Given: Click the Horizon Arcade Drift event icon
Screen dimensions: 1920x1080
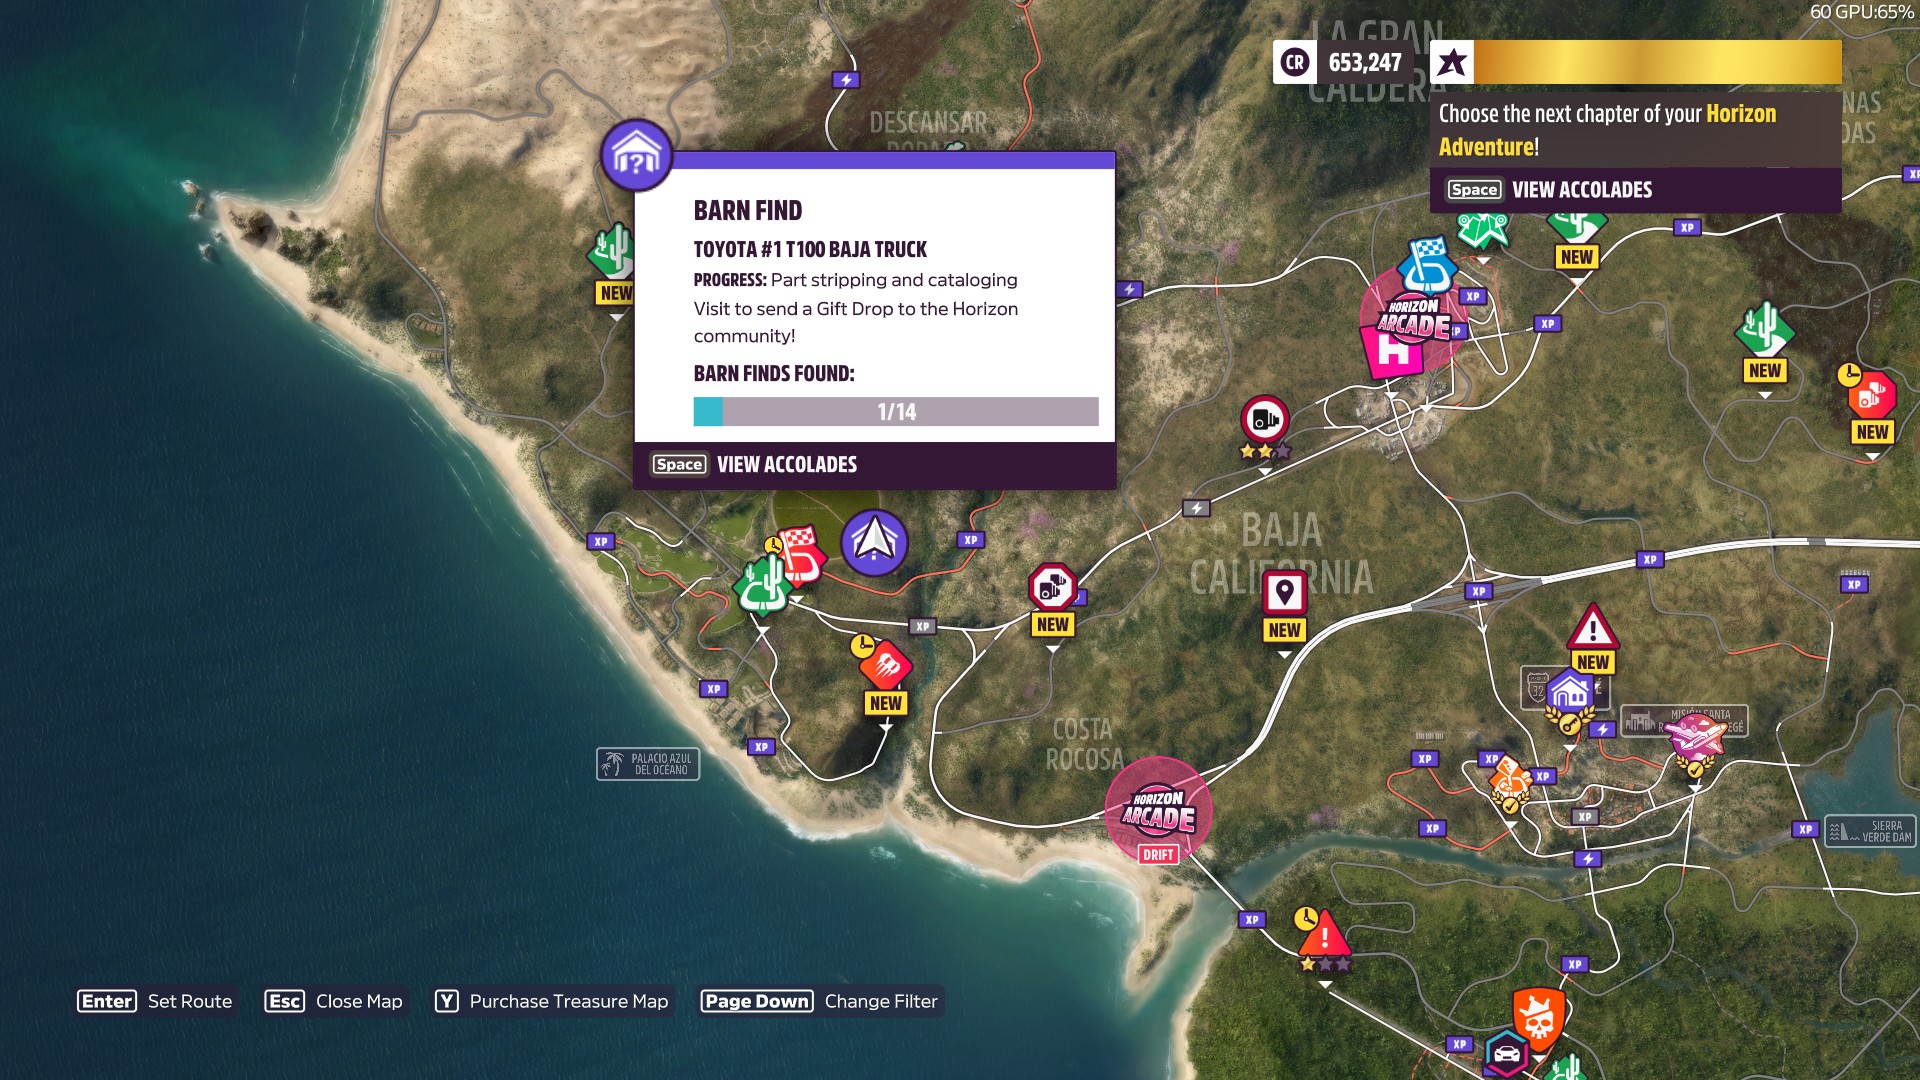Looking at the screenshot, I should point(1158,810).
